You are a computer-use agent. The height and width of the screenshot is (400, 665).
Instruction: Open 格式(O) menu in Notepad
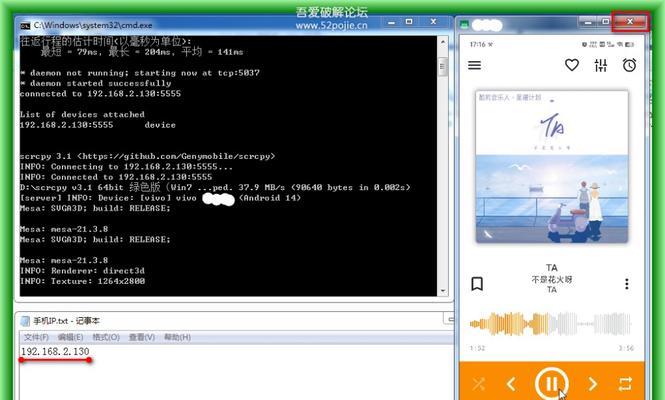[x=106, y=337]
